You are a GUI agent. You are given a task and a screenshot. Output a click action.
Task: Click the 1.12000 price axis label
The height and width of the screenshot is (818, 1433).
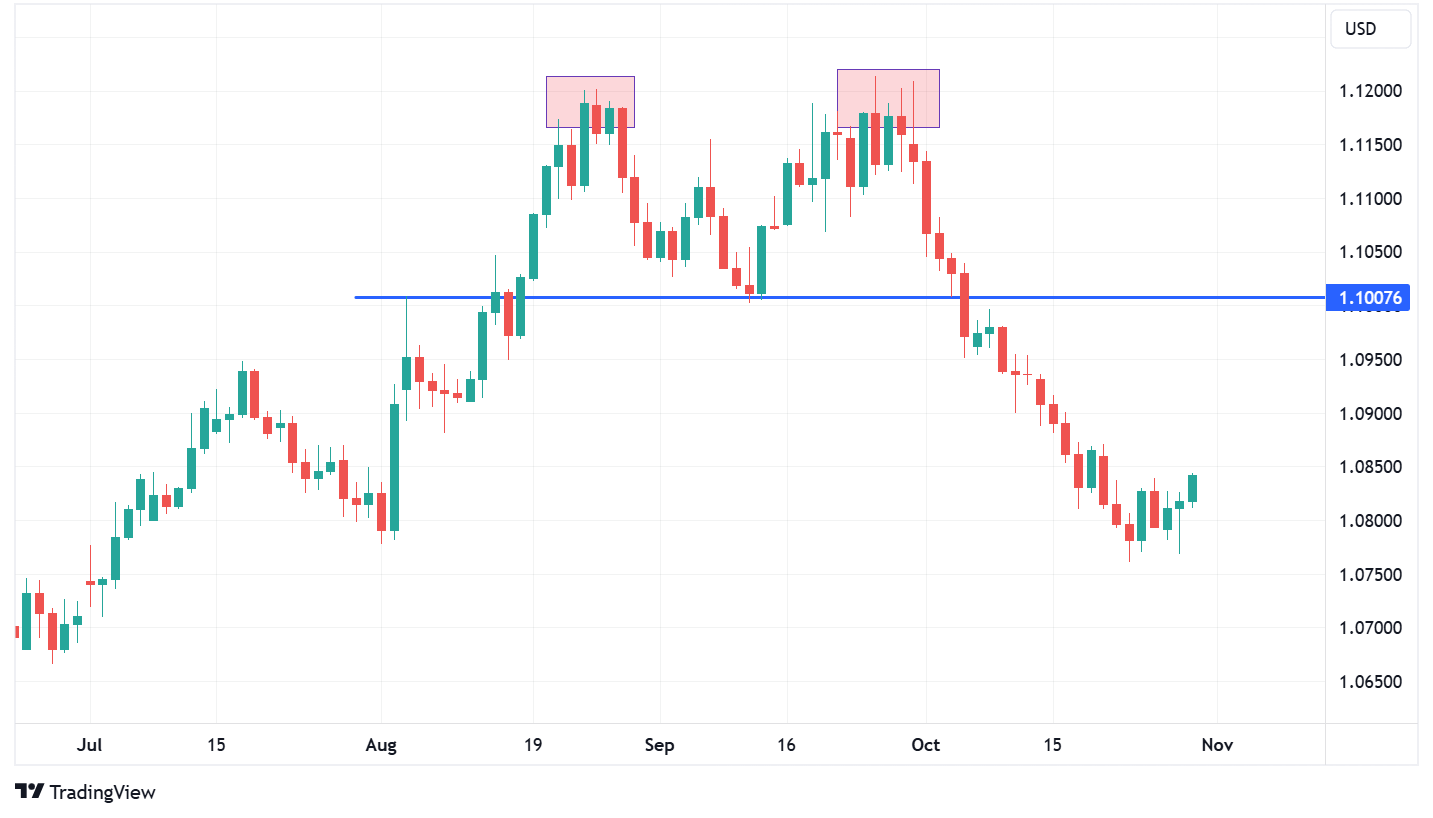click(1371, 91)
